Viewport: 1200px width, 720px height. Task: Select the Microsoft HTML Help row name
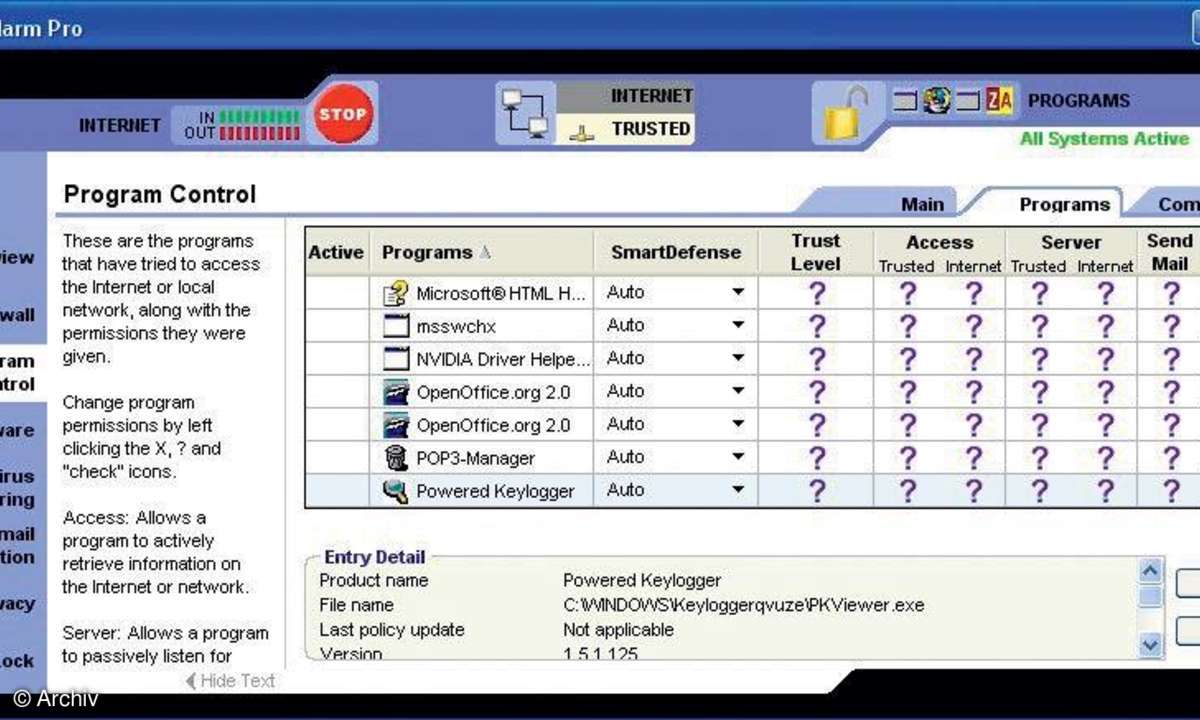point(501,294)
